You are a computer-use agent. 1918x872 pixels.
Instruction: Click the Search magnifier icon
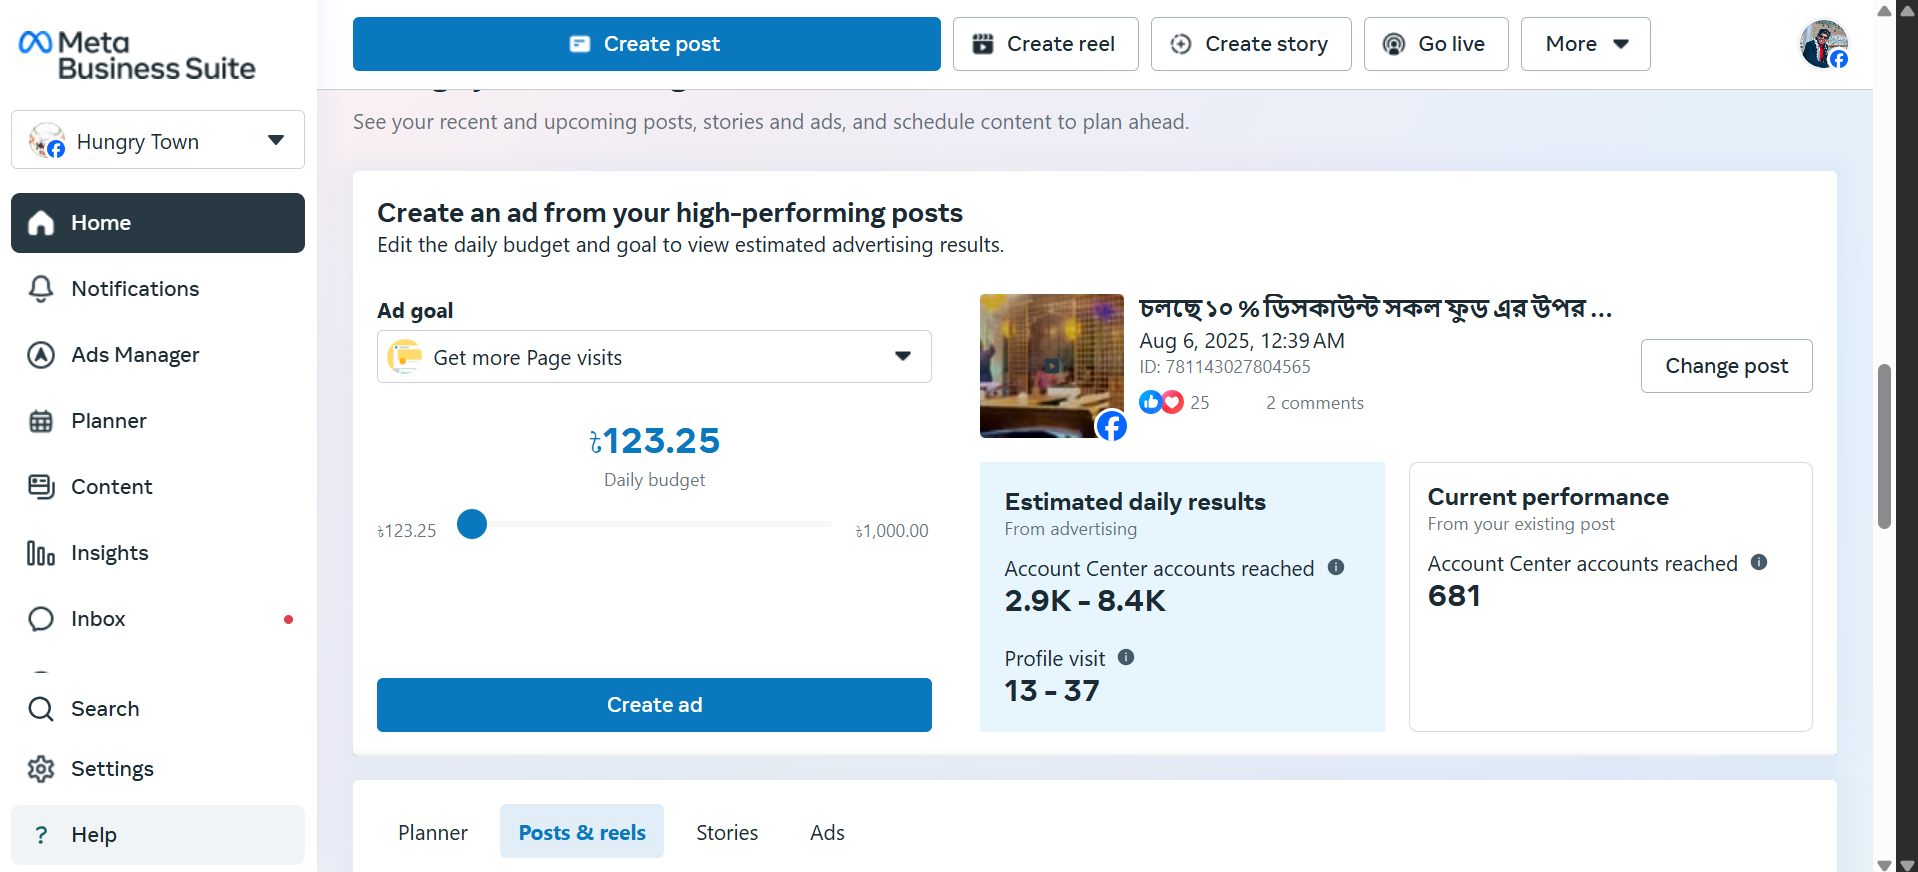(41, 709)
